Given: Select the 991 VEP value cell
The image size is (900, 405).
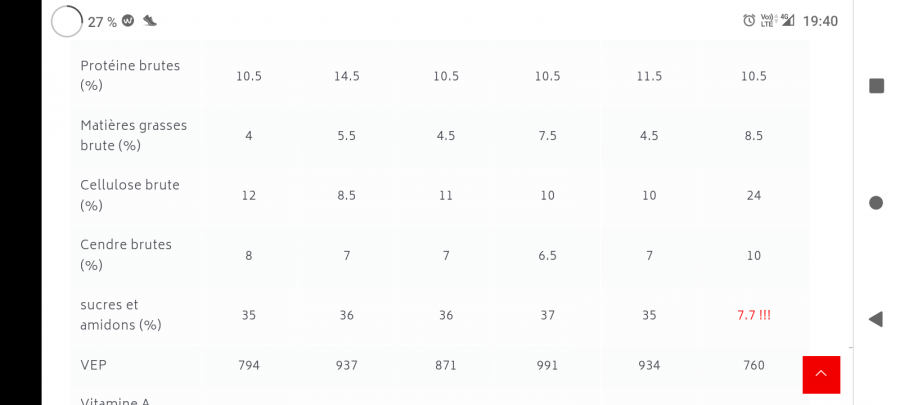Looking at the screenshot, I should [x=547, y=366].
